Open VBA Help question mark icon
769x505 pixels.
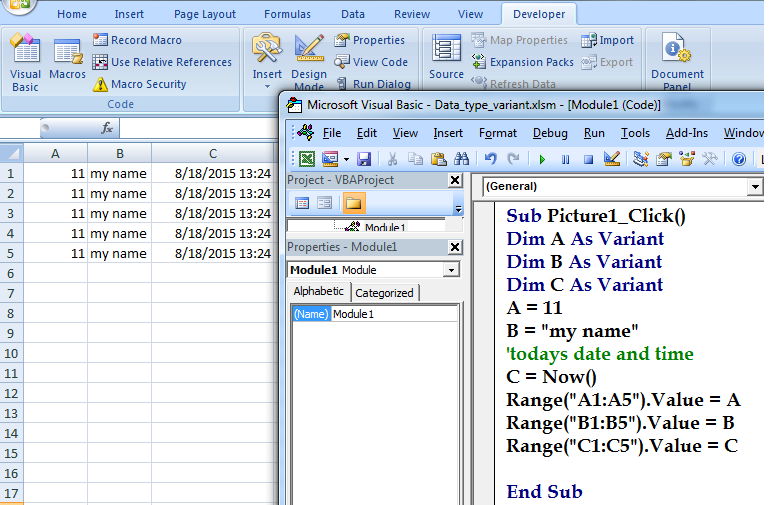pyautogui.click(x=739, y=159)
